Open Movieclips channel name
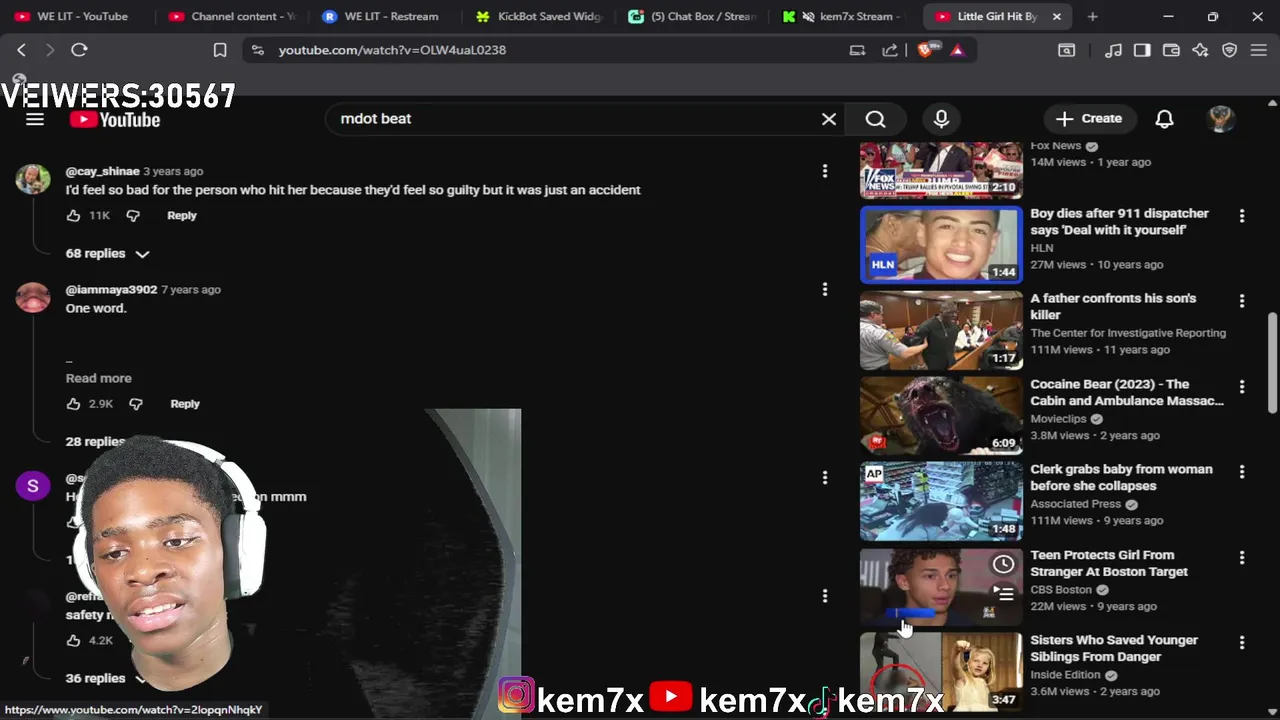Viewport: 1280px width, 720px height. [1058, 419]
